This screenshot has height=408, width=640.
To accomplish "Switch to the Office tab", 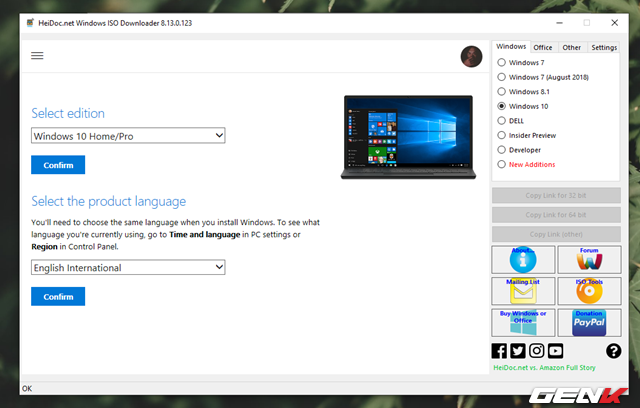I will pyautogui.click(x=543, y=47).
